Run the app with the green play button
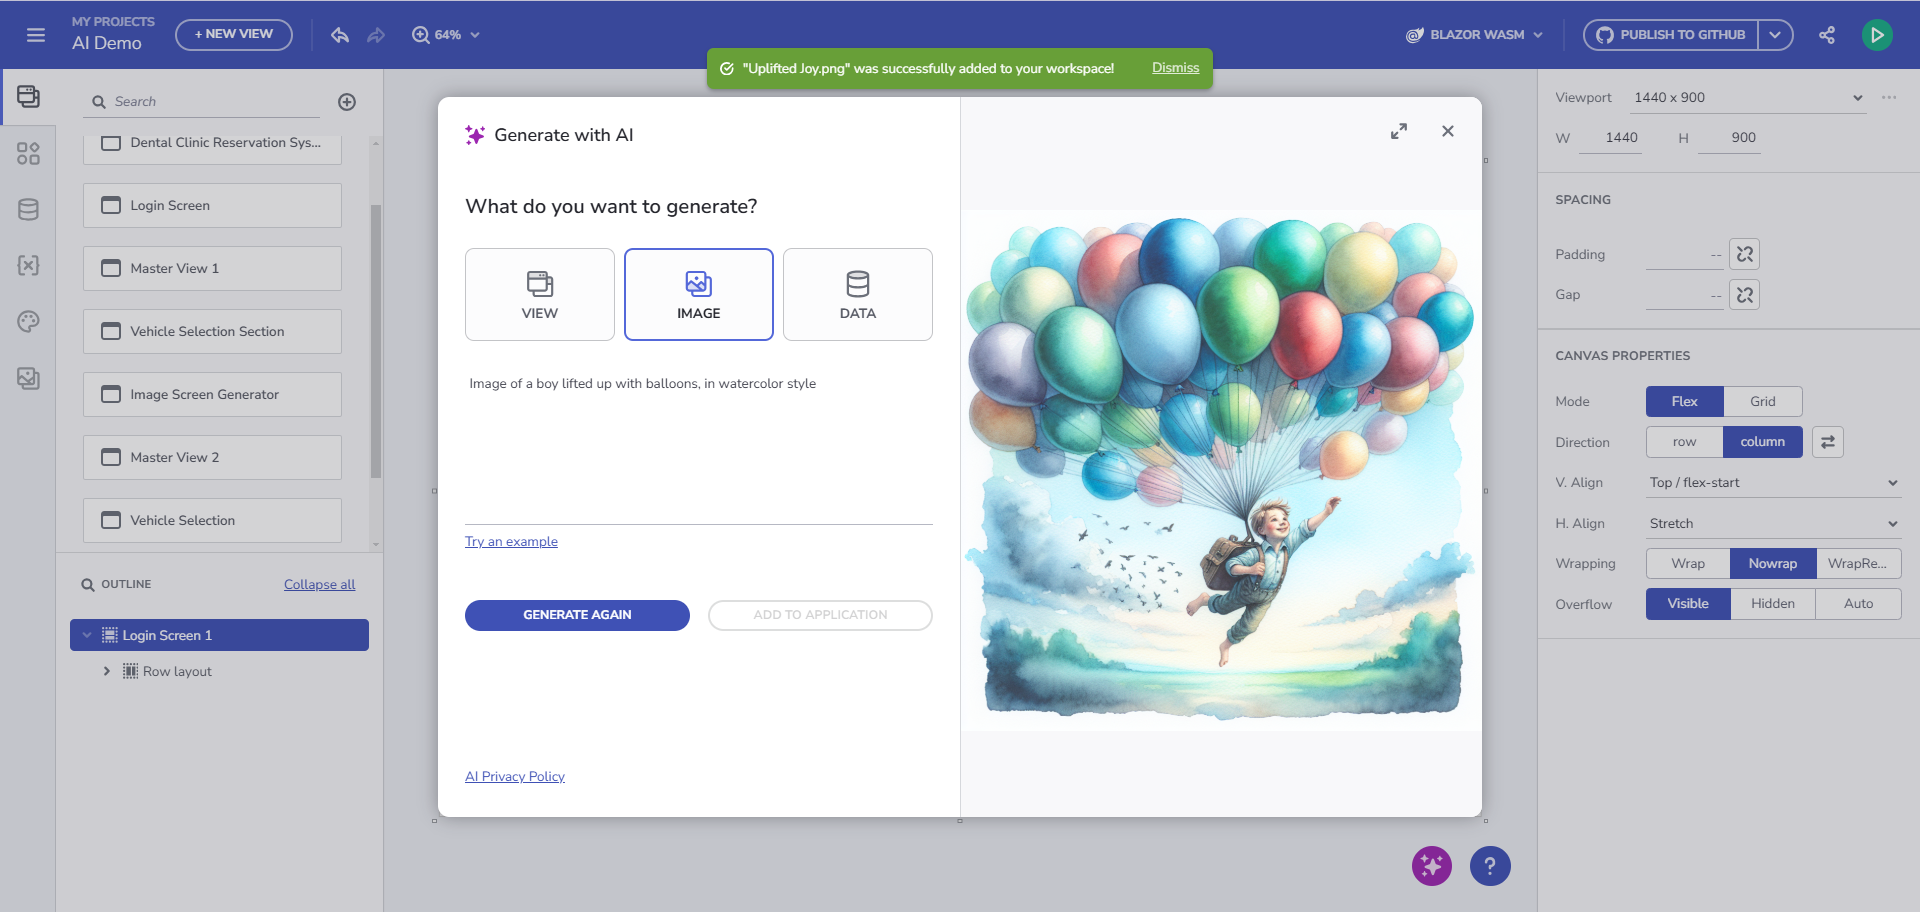This screenshot has width=1920, height=912. click(1877, 35)
